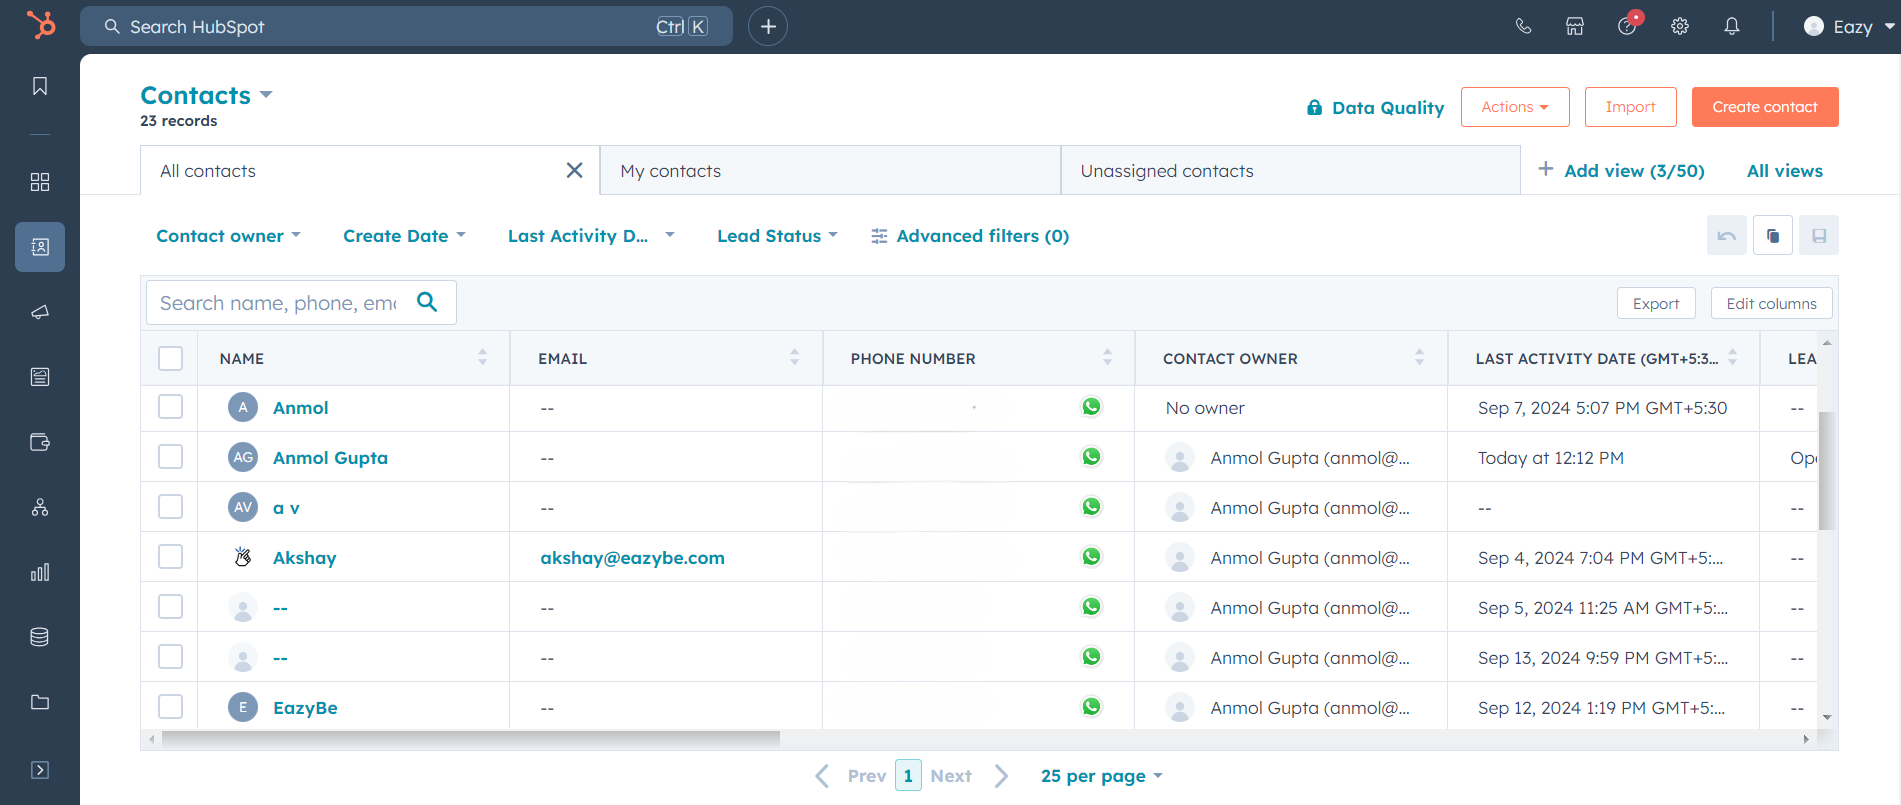Open All views link
This screenshot has width=1901, height=805.
[x=1784, y=171]
